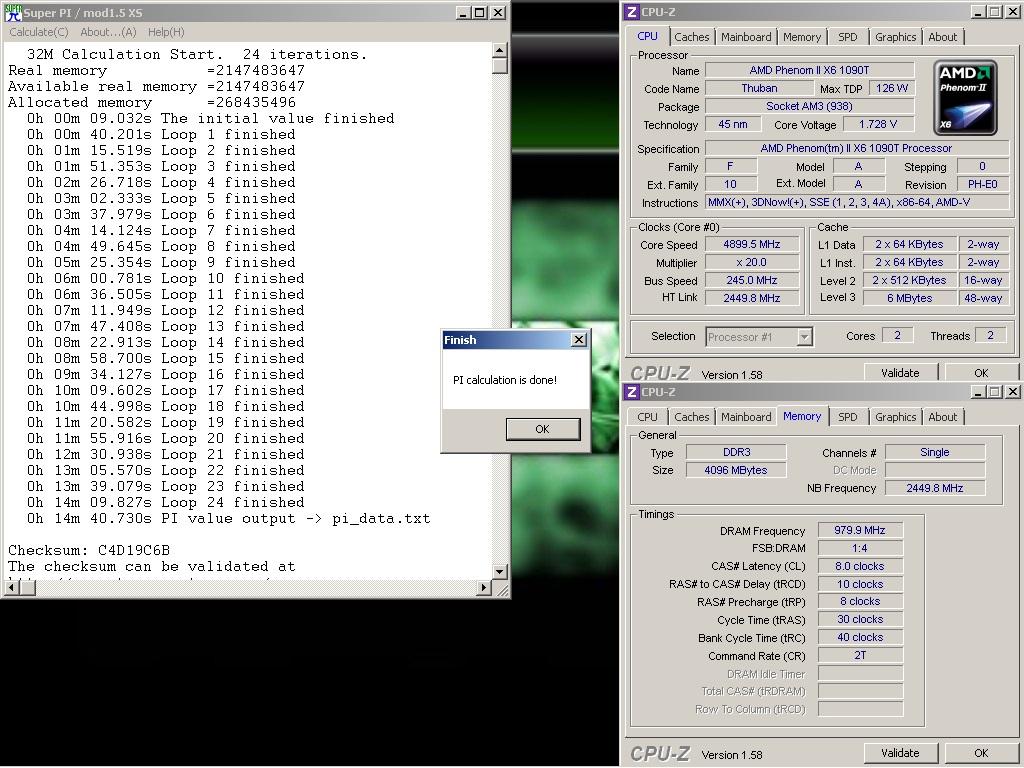Click the upper CPU-Z window title icon
Image resolution: width=1024 pixels, height=768 pixels.
pyautogui.click(x=632, y=12)
